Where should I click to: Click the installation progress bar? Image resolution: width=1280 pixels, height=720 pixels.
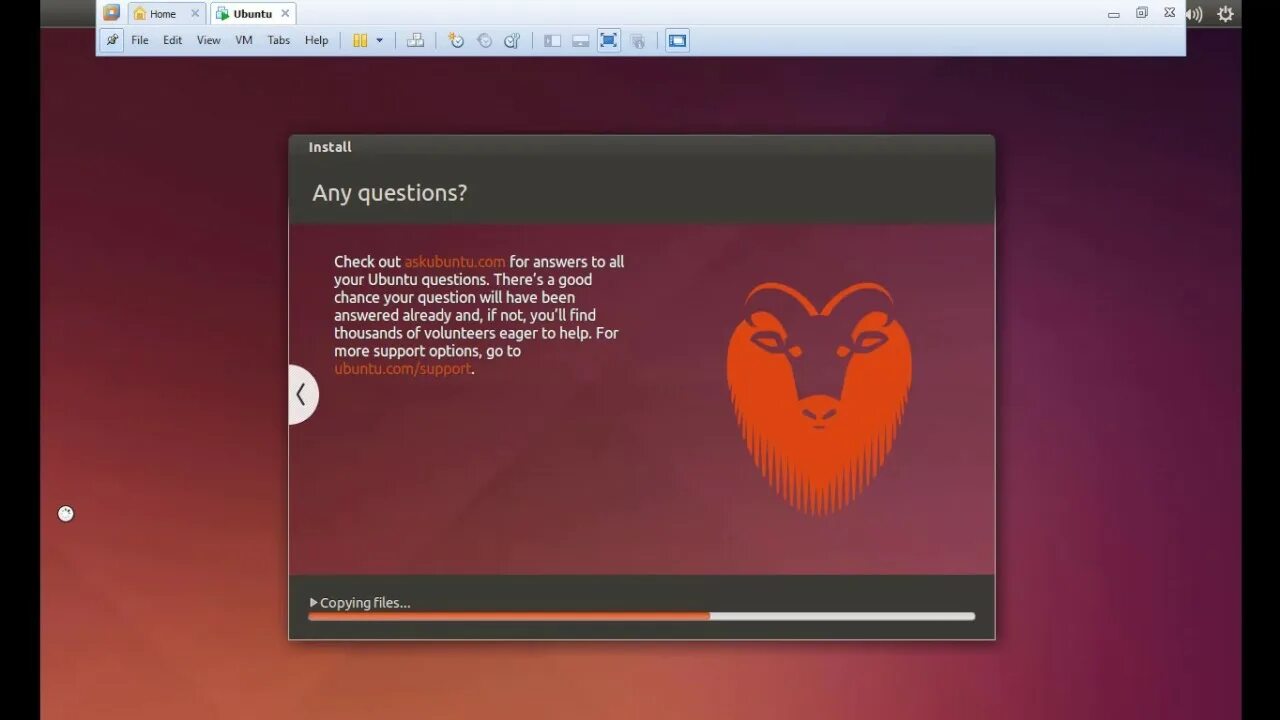click(x=641, y=617)
